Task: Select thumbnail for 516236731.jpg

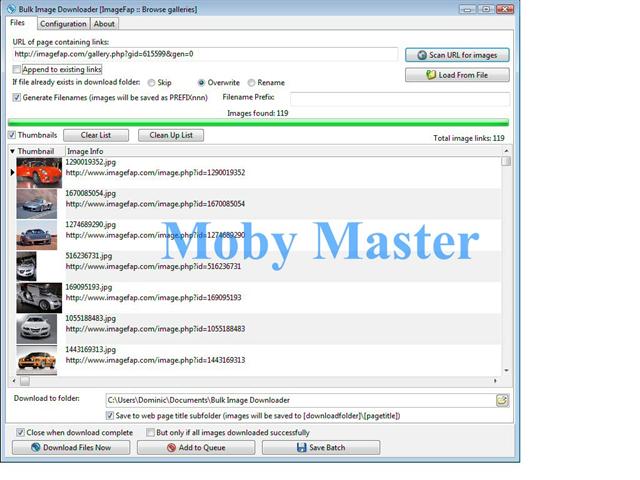Action: click(27, 266)
